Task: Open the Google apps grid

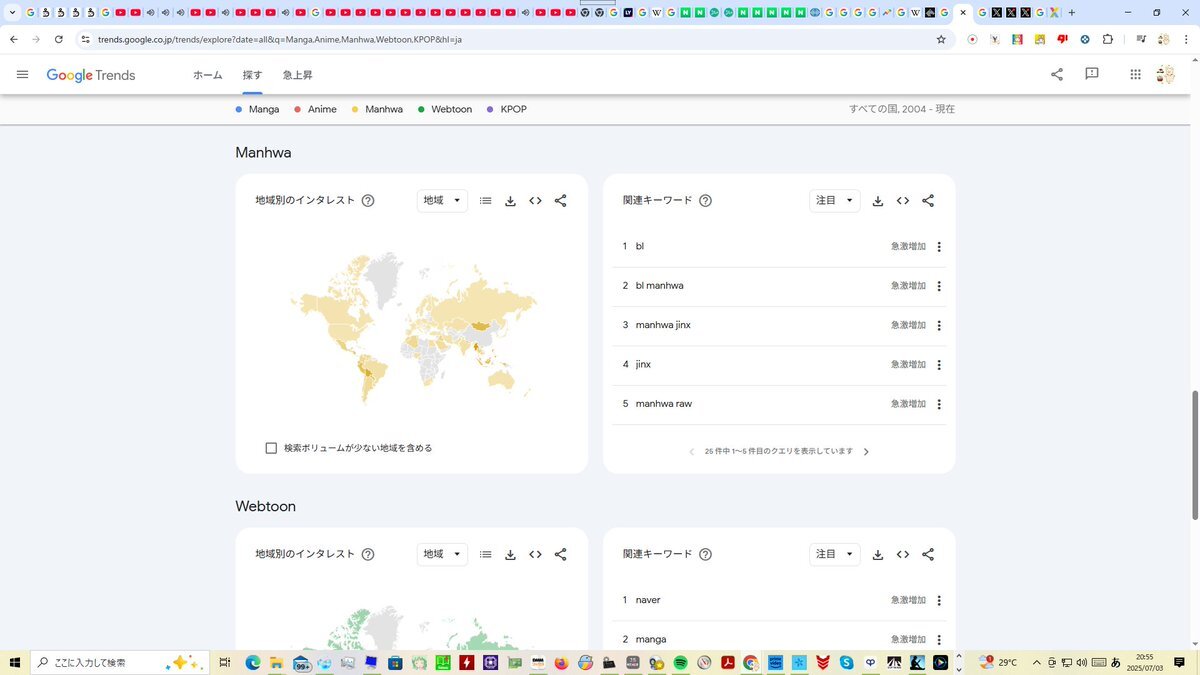Action: pyautogui.click(x=1135, y=75)
